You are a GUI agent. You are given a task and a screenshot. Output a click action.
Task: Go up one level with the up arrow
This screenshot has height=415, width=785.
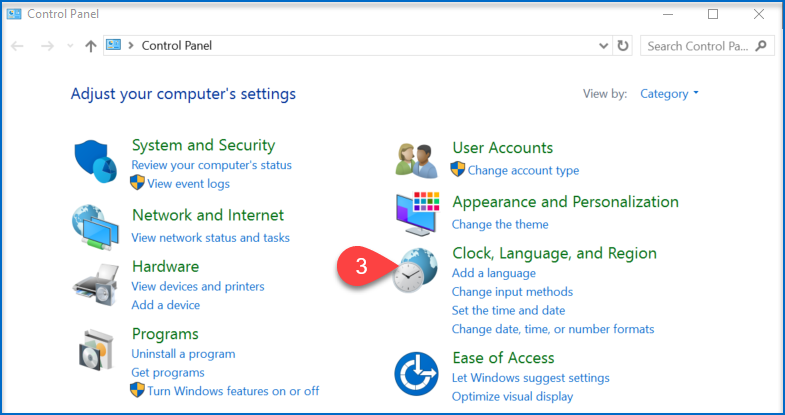(x=91, y=46)
